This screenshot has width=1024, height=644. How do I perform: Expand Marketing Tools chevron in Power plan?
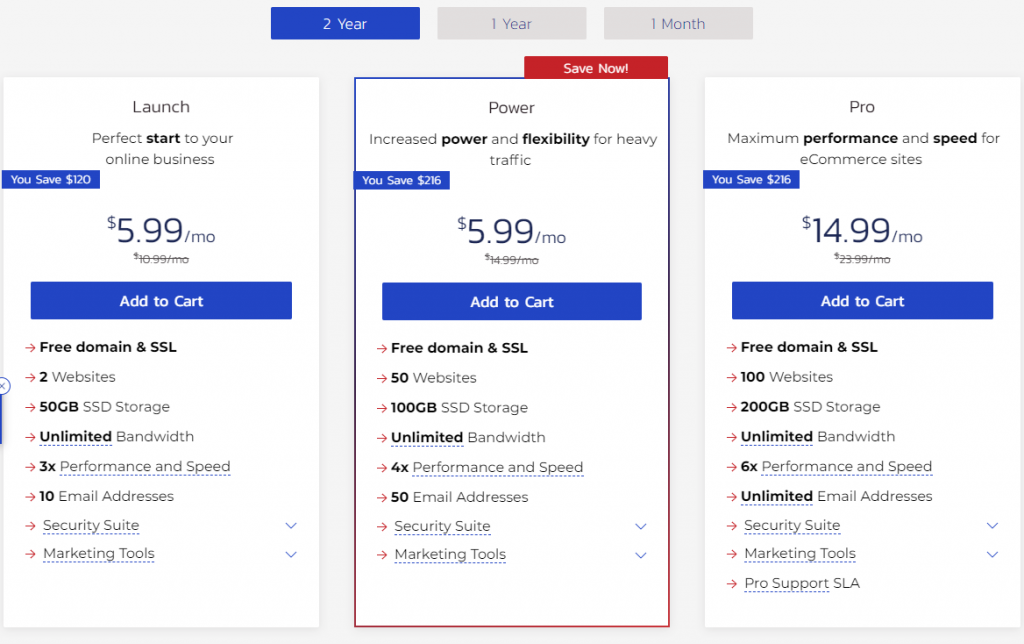point(641,555)
